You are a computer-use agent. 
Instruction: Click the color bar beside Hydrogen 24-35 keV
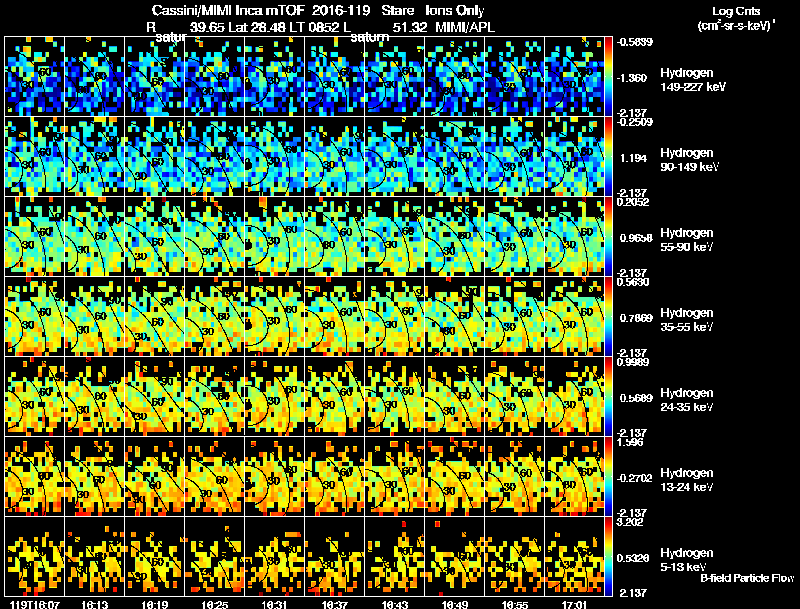(608, 397)
